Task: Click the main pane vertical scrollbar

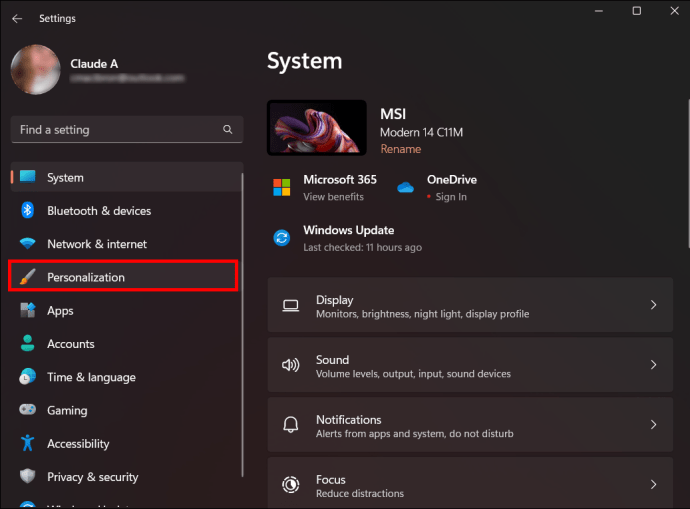Action: [688, 174]
